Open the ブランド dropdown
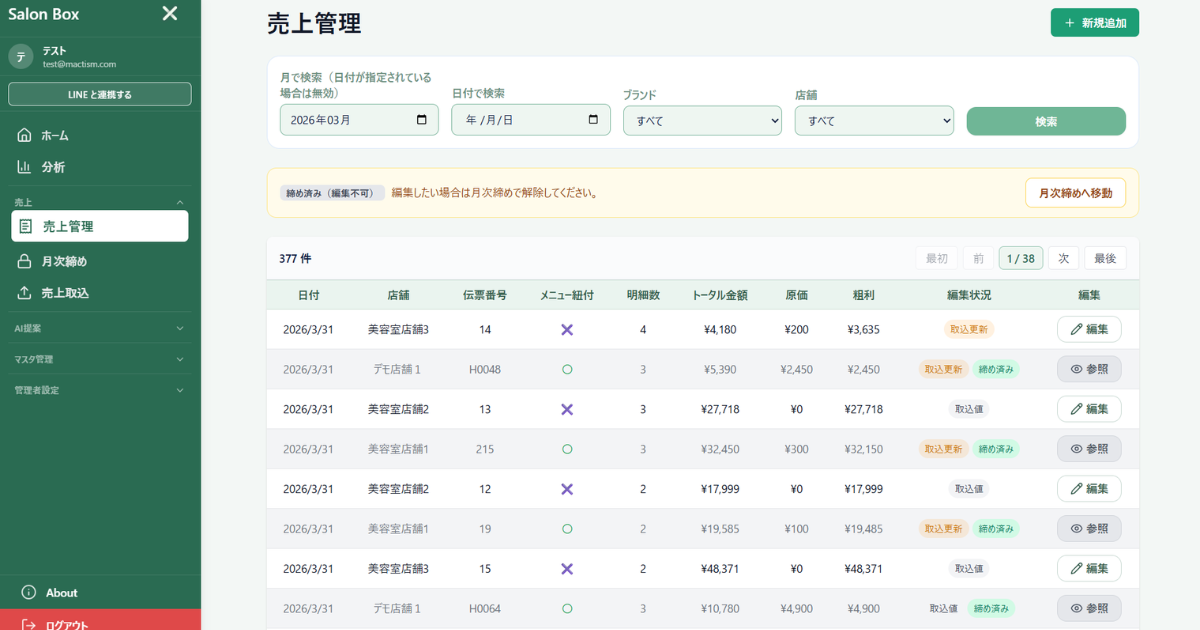Image resolution: width=1200 pixels, height=630 pixels. click(x=702, y=120)
